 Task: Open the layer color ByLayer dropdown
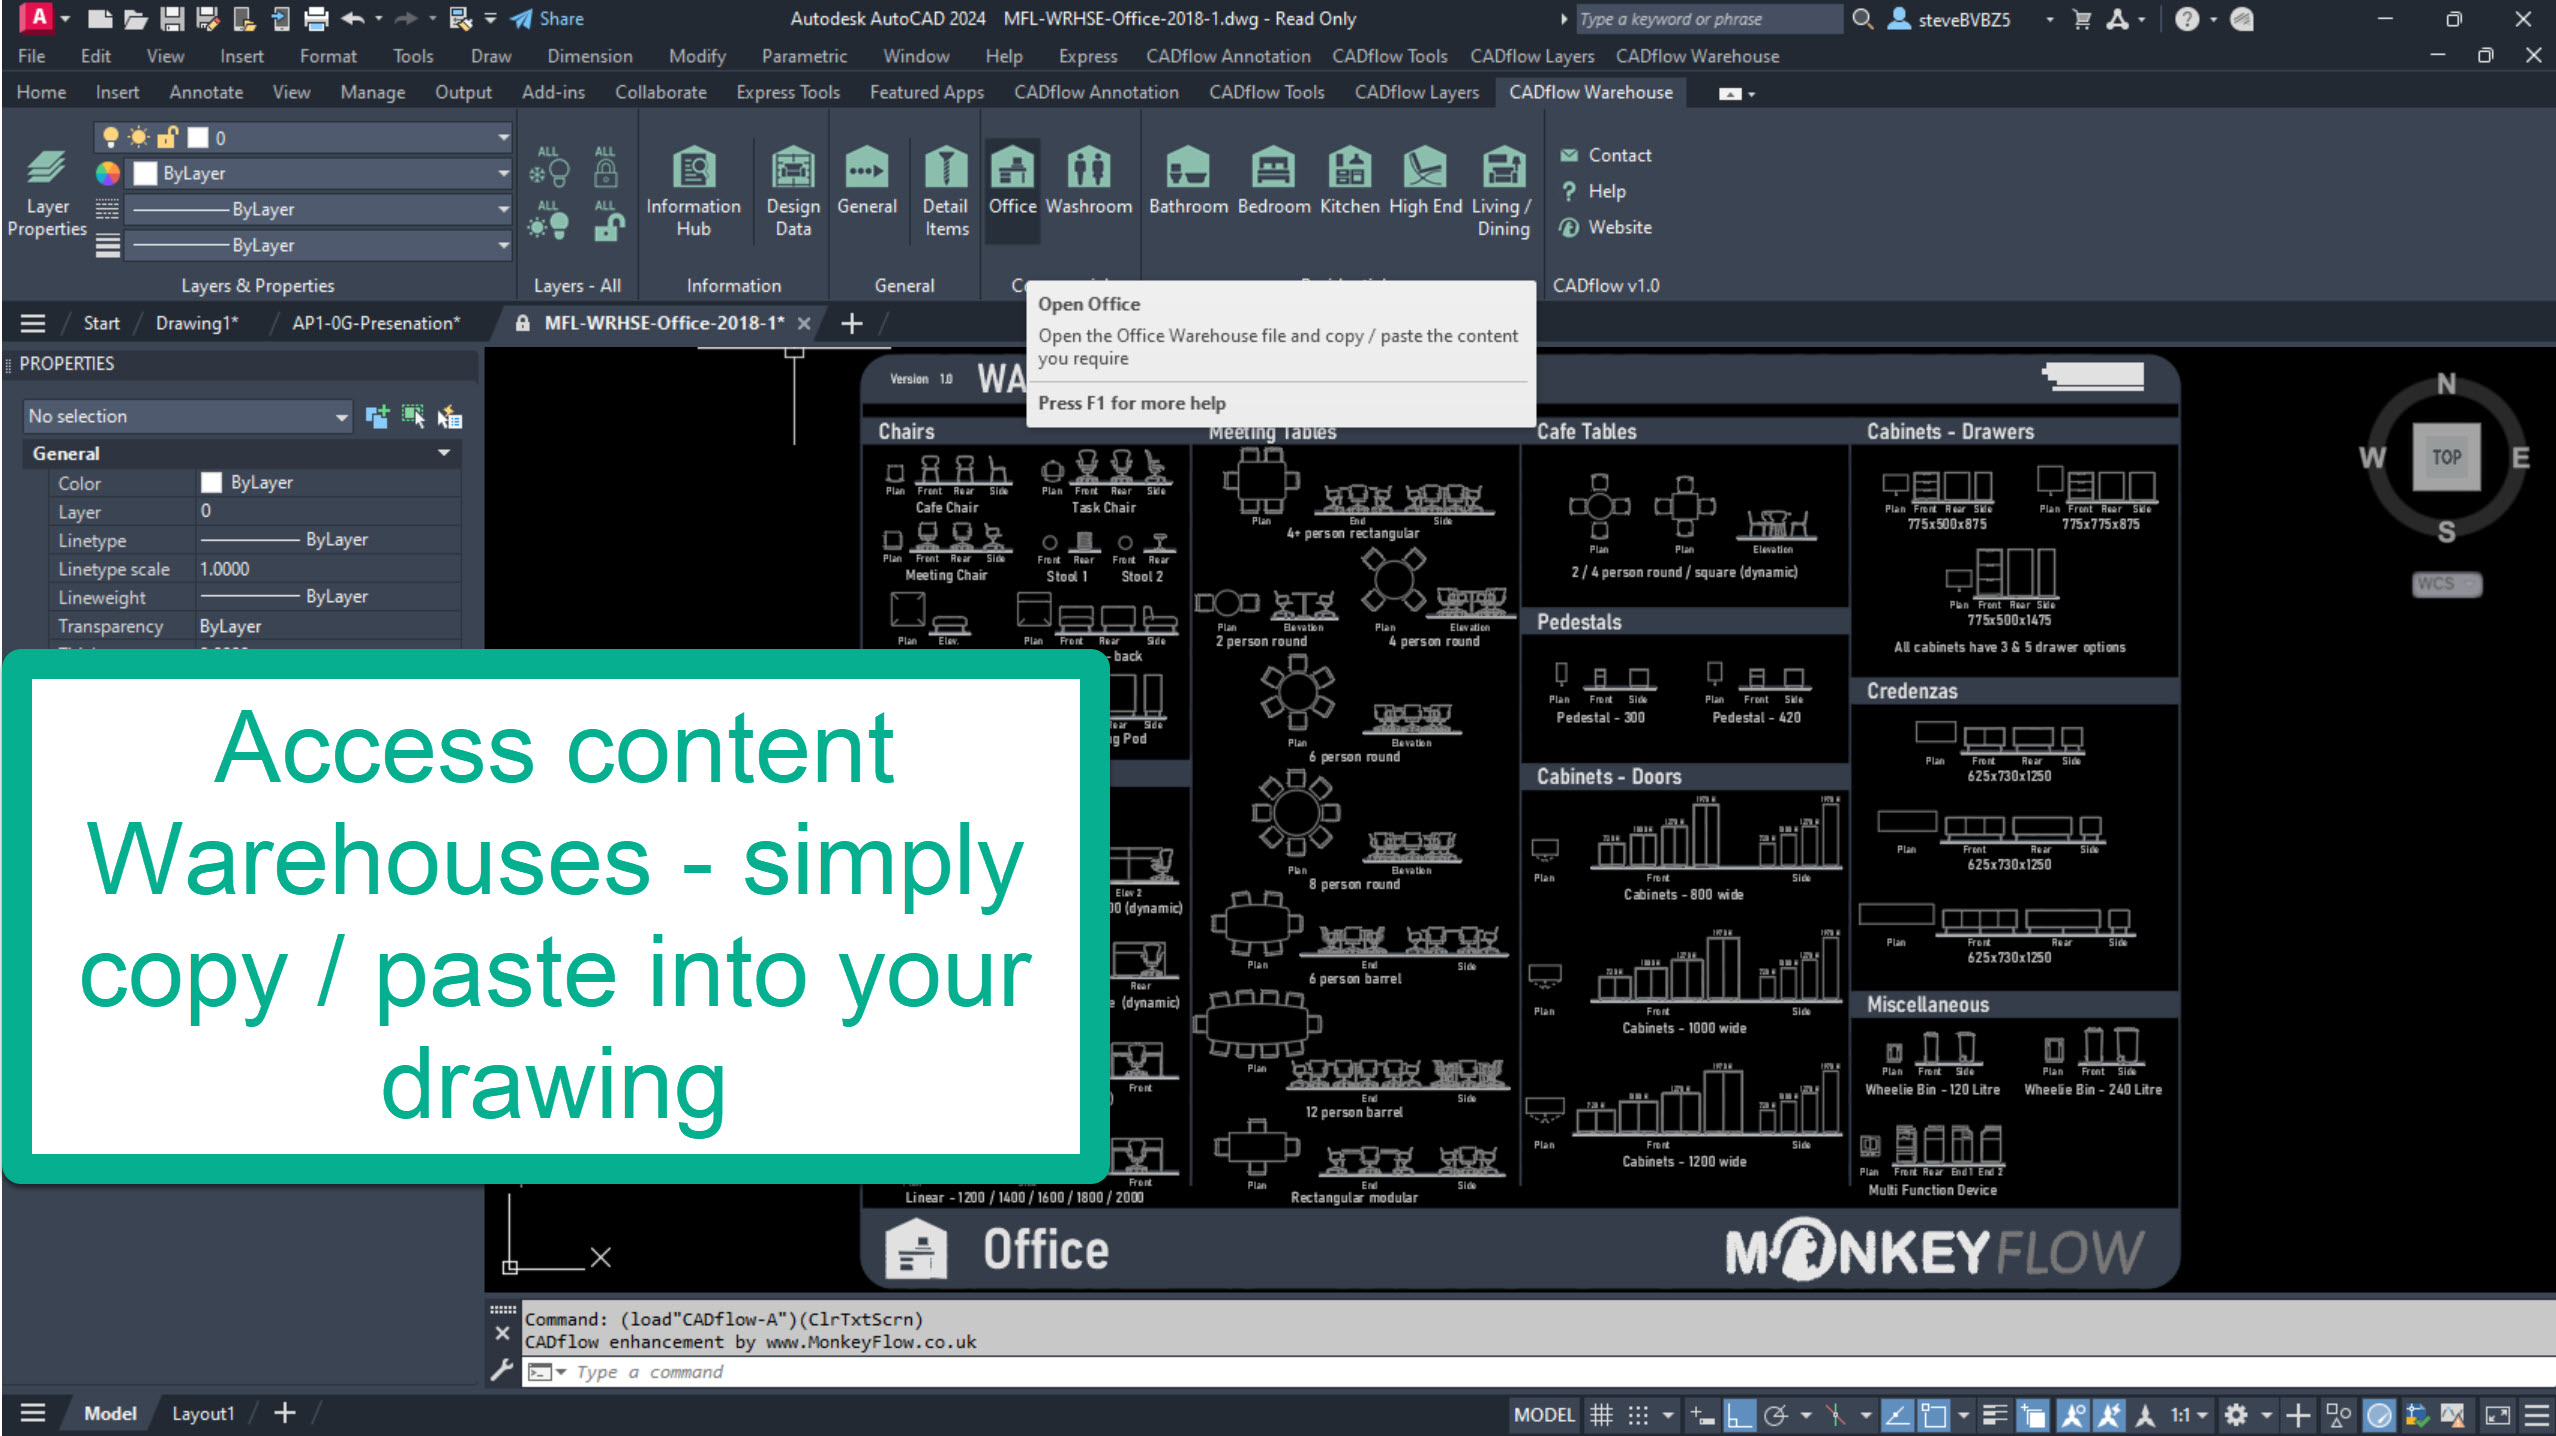[503, 174]
